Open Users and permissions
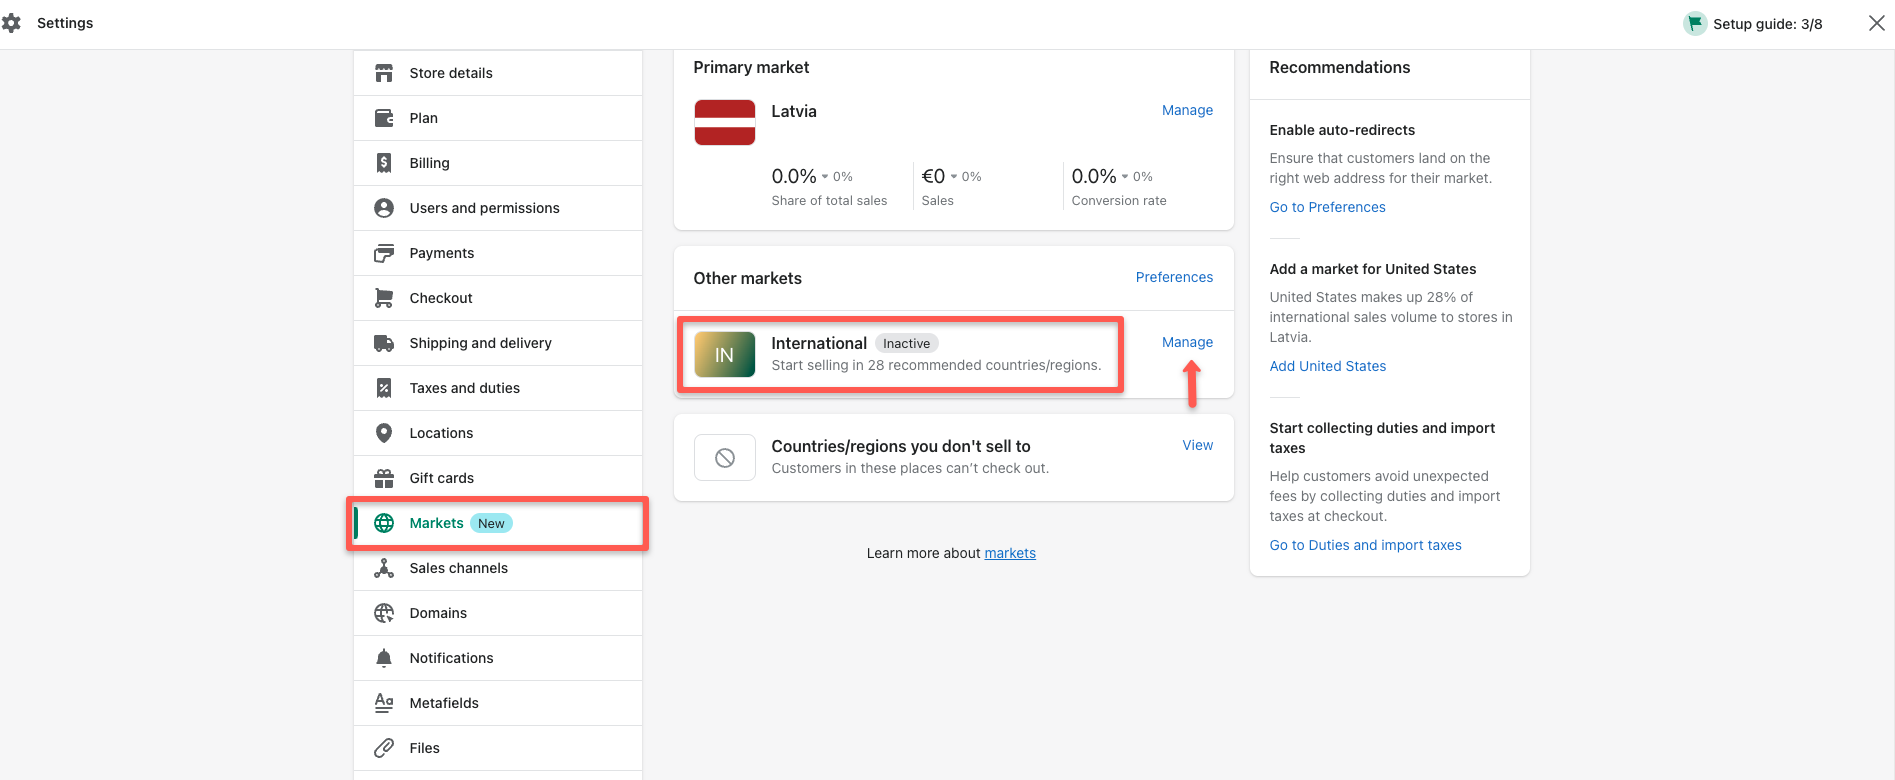The width and height of the screenshot is (1895, 780). click(498, 208)
